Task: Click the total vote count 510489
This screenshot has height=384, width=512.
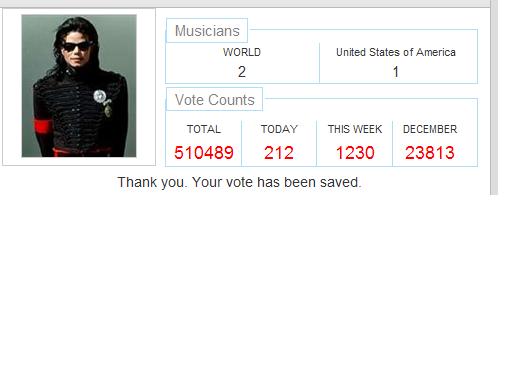Action: tap(204, 153)
